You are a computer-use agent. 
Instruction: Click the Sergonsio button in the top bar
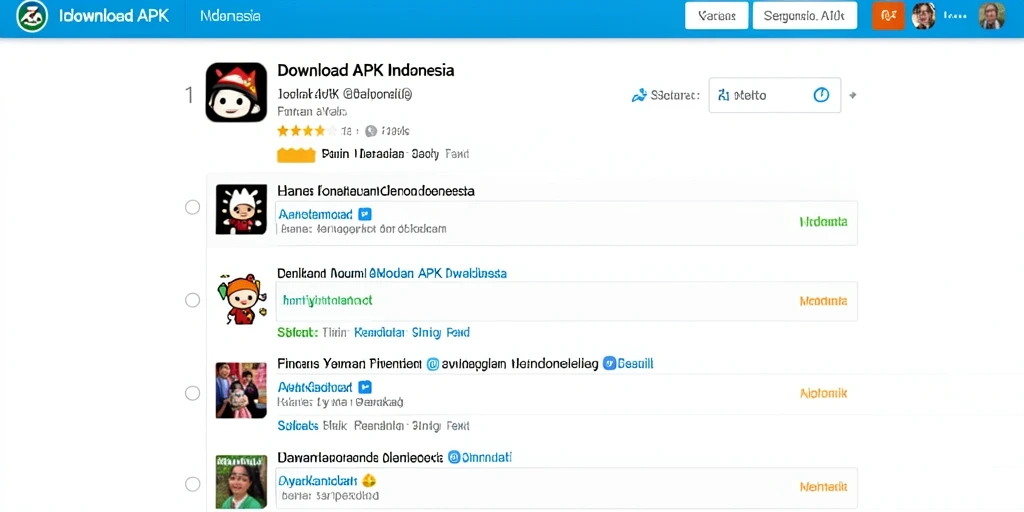[805, 16]
